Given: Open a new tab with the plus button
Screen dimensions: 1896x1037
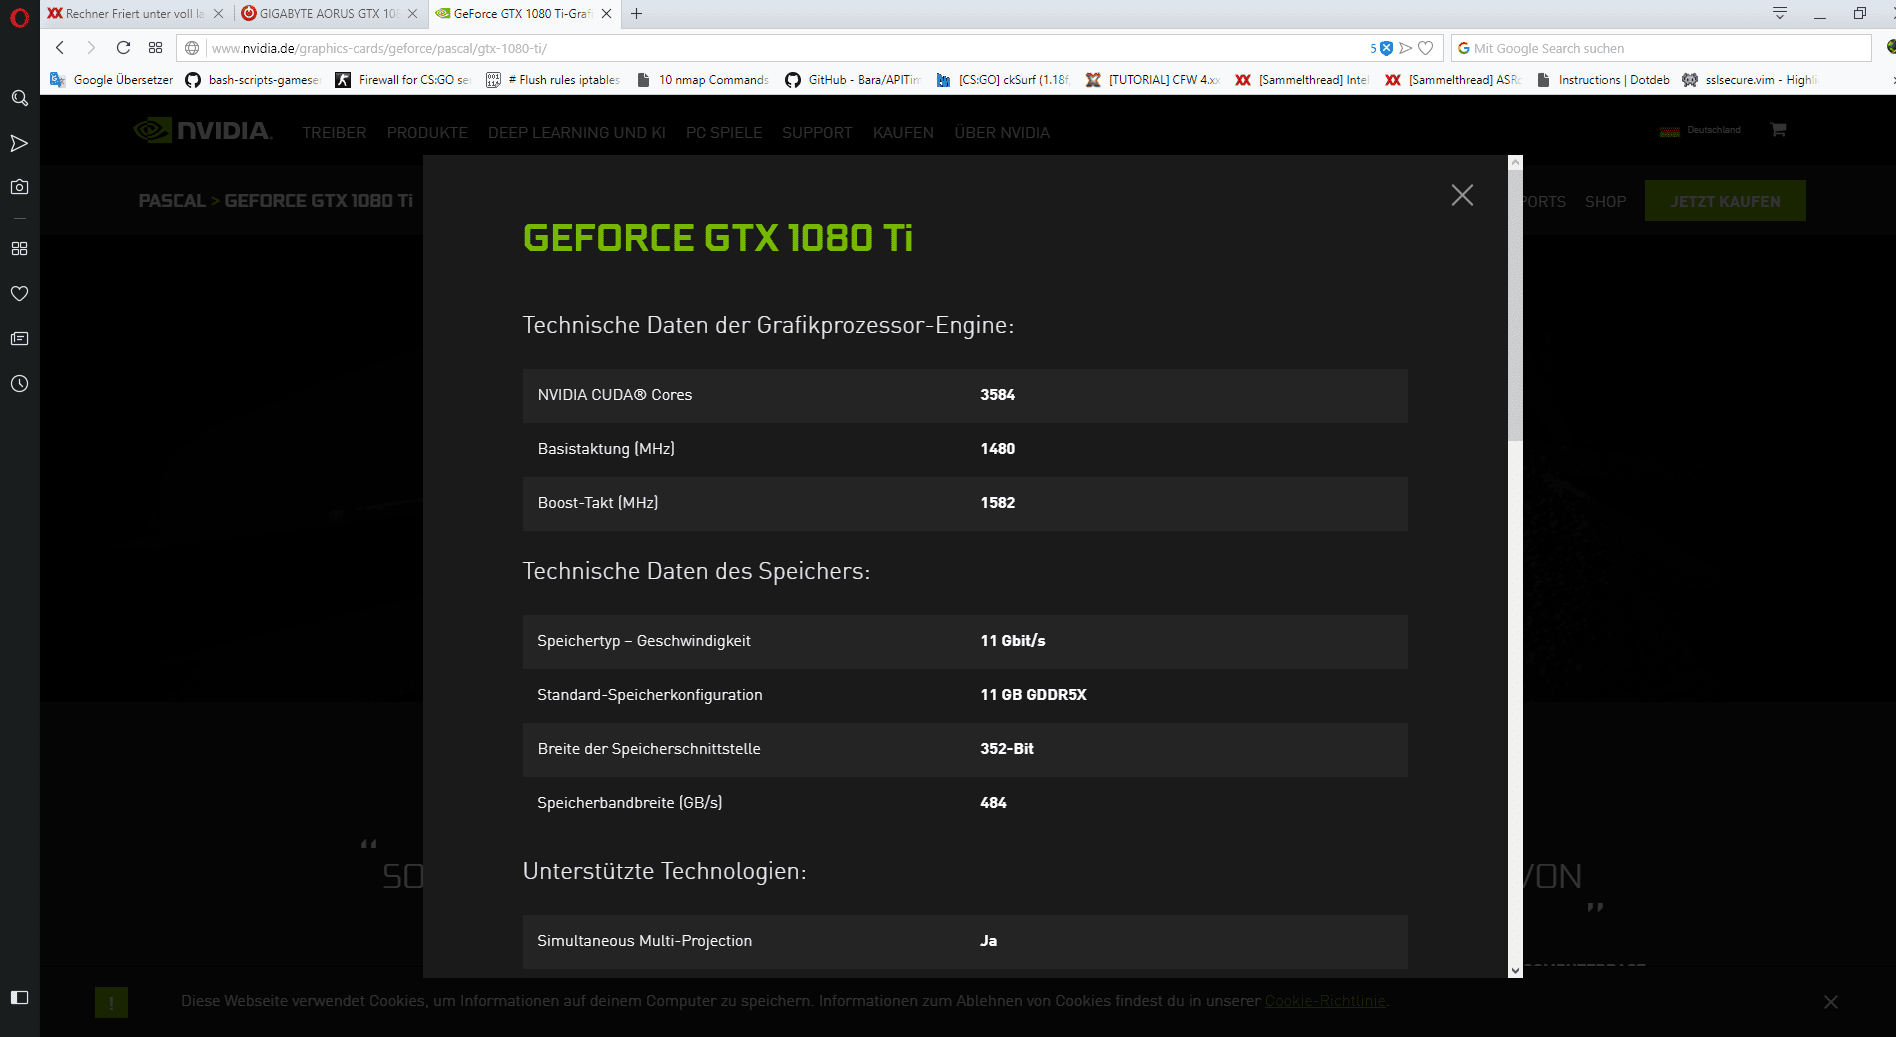Looking at the screenshot, I should [x=636, y=13].
